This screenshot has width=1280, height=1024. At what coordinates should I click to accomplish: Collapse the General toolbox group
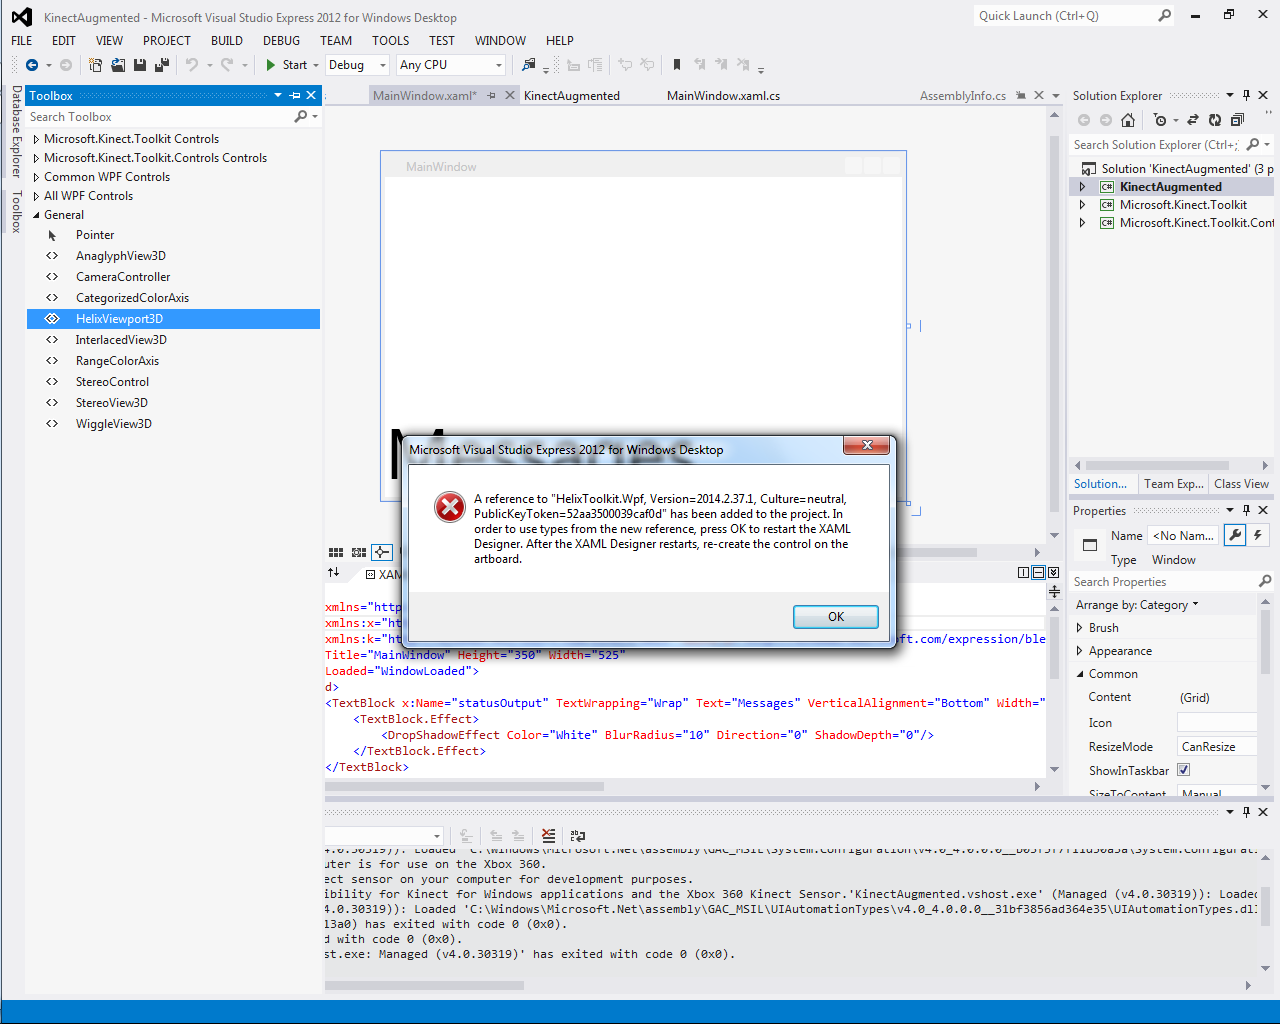click(36, 215)
